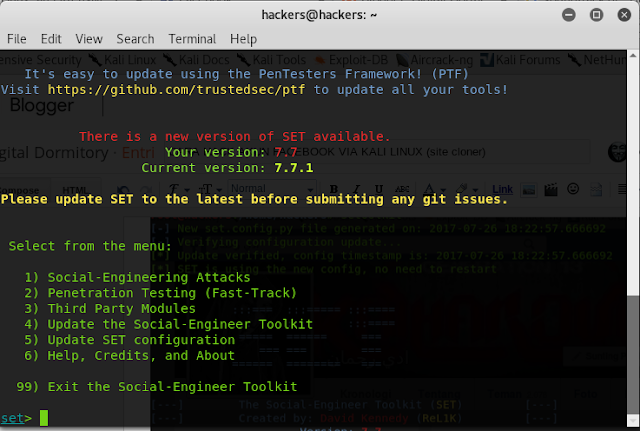Screen dimensions: 640x431
Task: Switch to HTML tab in Blogger editor behind
Action: click(75, 190)
